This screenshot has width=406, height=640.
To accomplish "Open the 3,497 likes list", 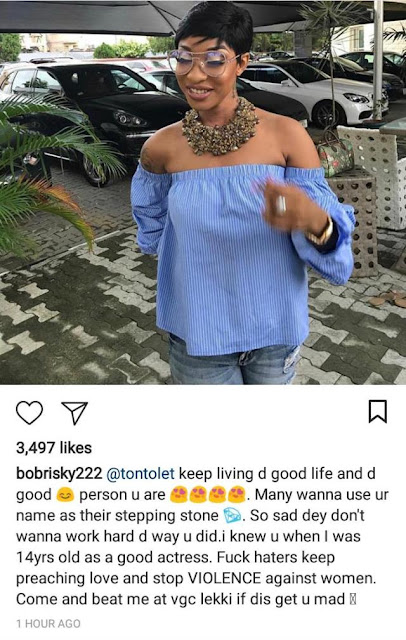I will pos(54,448).
